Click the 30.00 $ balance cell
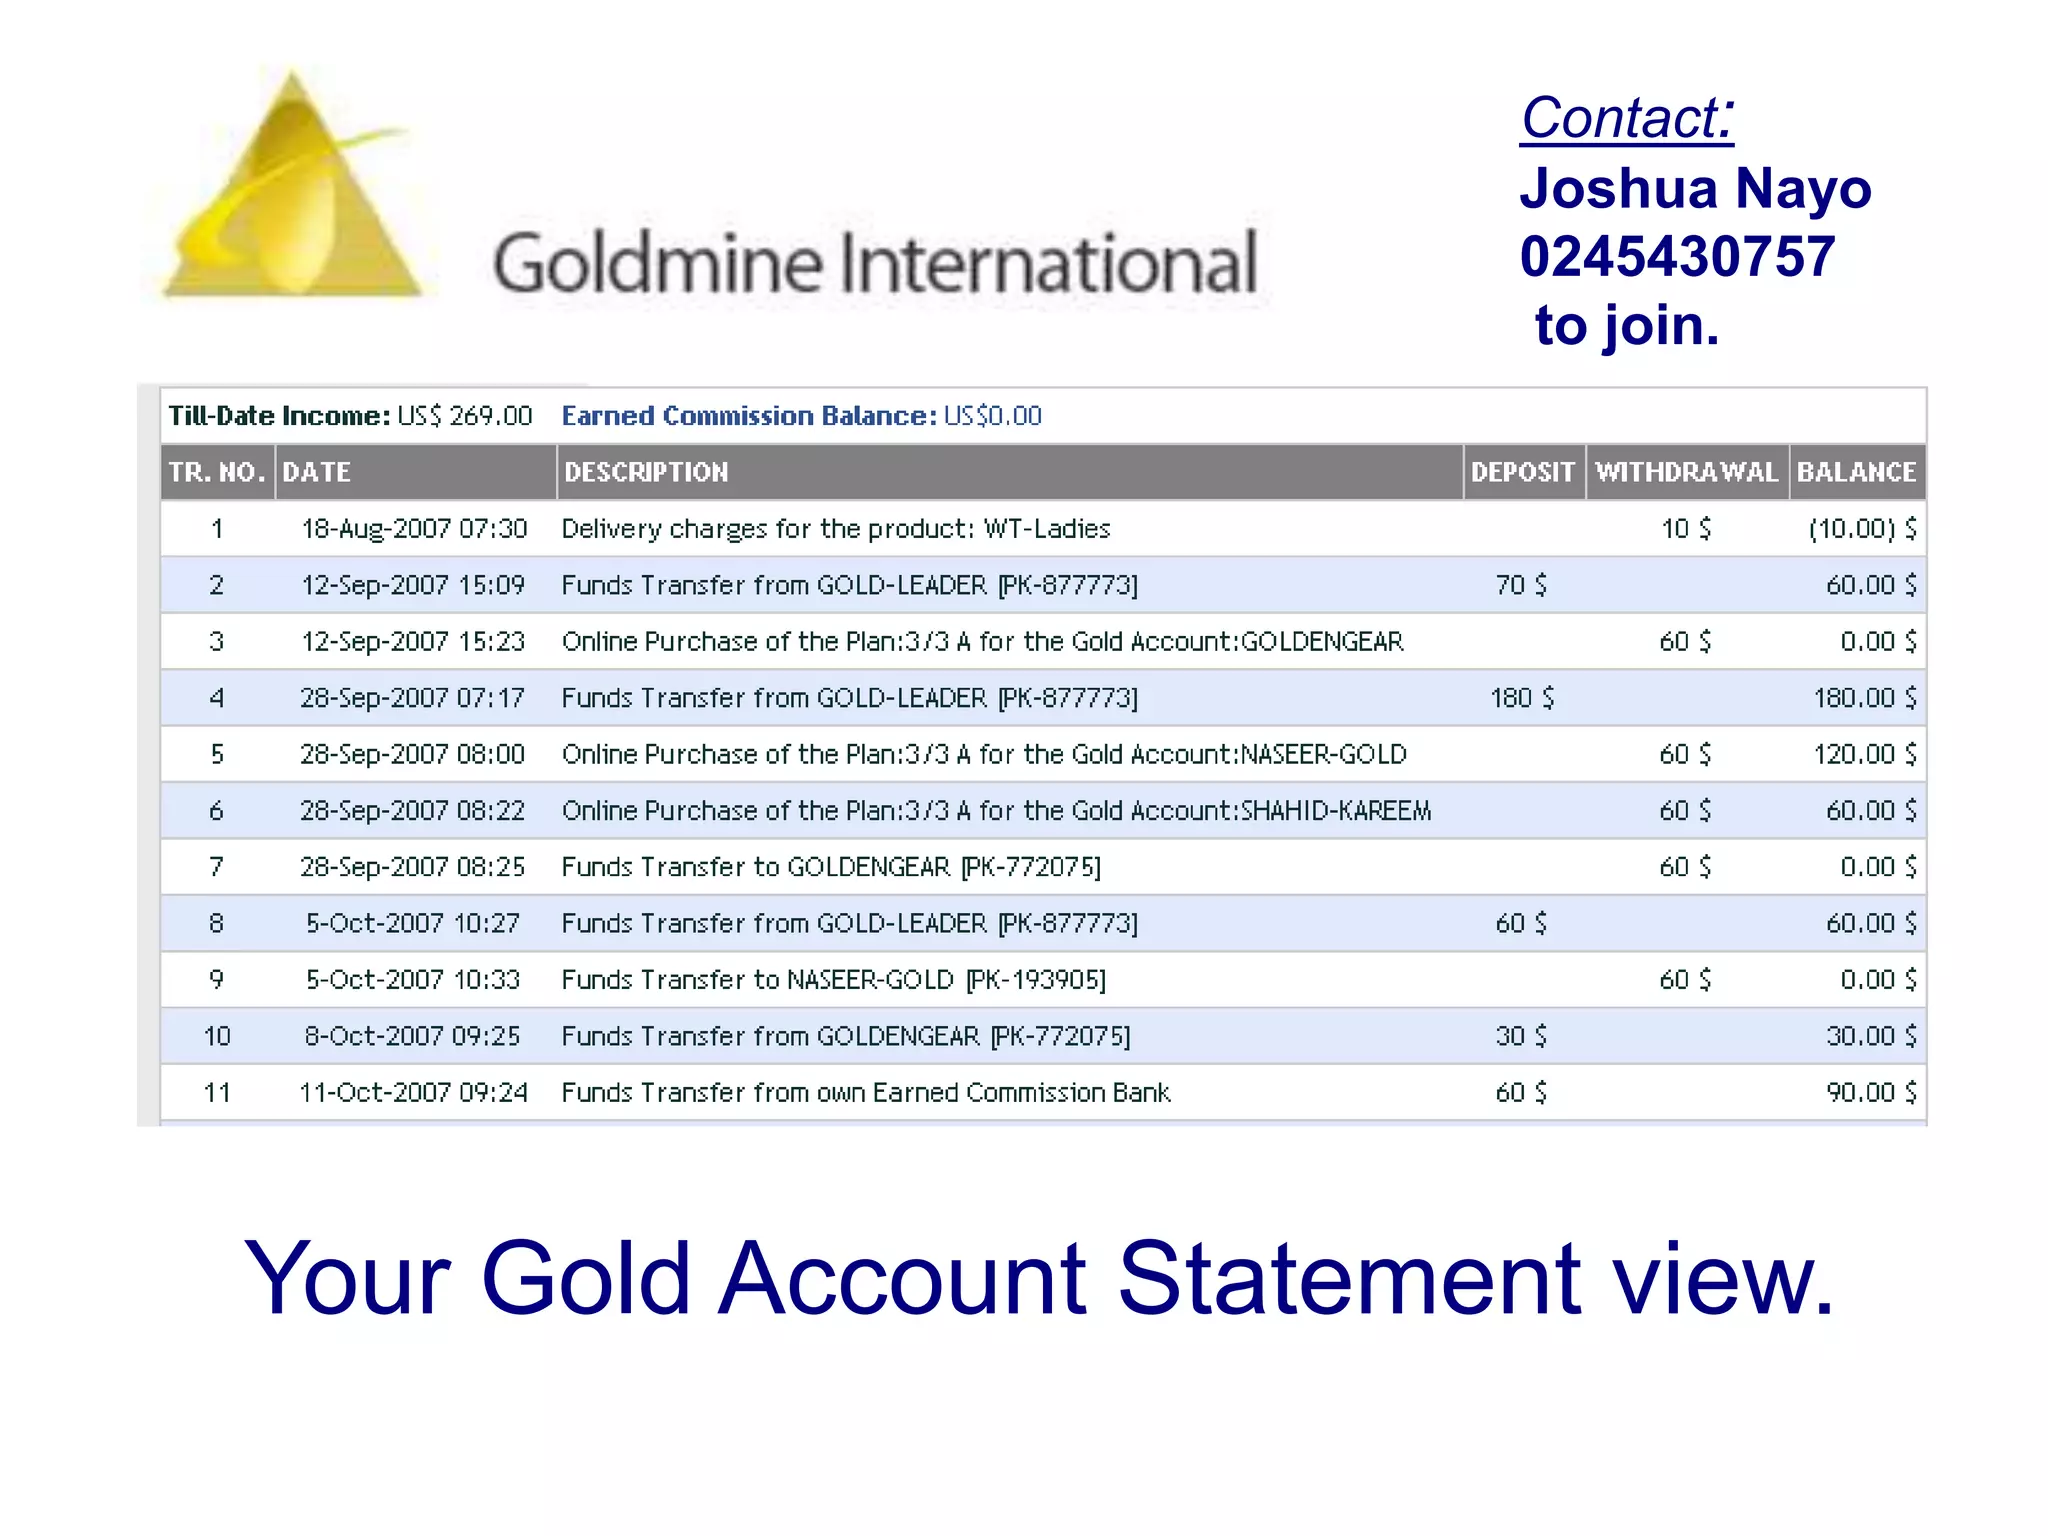 (1871, 1036)
